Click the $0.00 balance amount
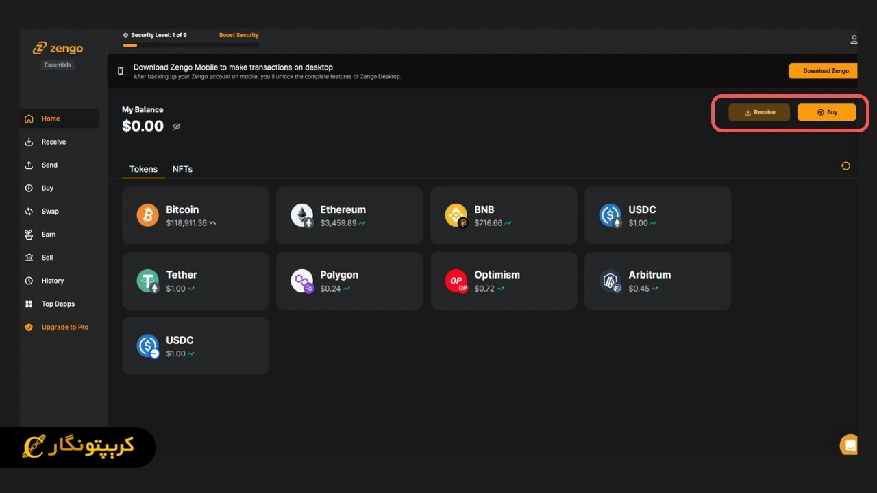 click(143, 126)
